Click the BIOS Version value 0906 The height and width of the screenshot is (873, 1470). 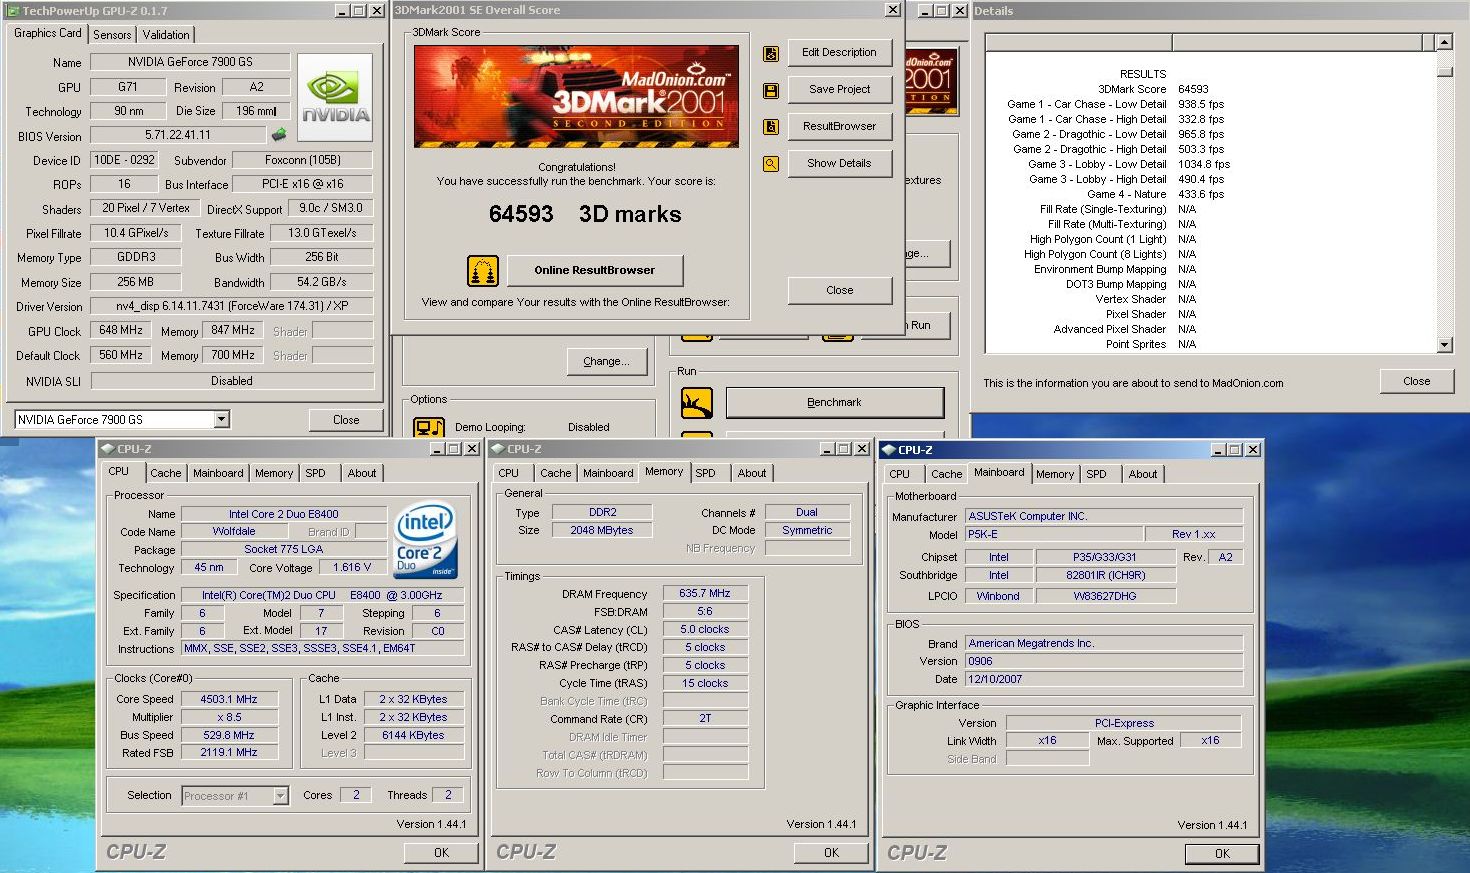pyautogui.click(x=1104, y=662)
